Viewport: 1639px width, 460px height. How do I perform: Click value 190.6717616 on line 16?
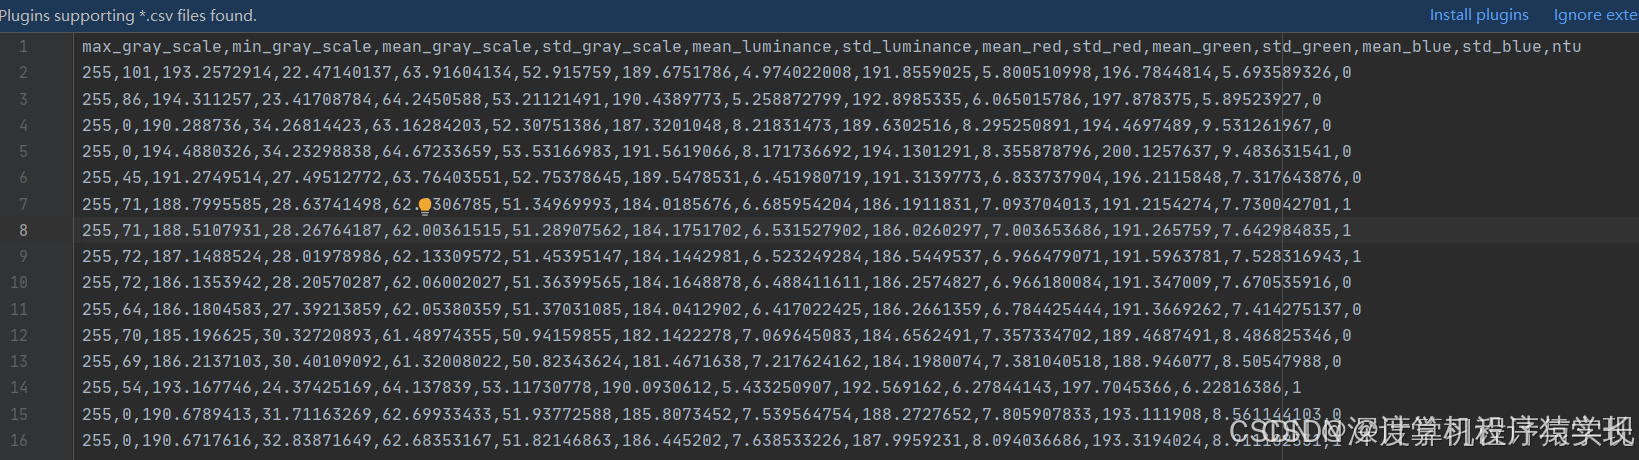tap(197, 440)
